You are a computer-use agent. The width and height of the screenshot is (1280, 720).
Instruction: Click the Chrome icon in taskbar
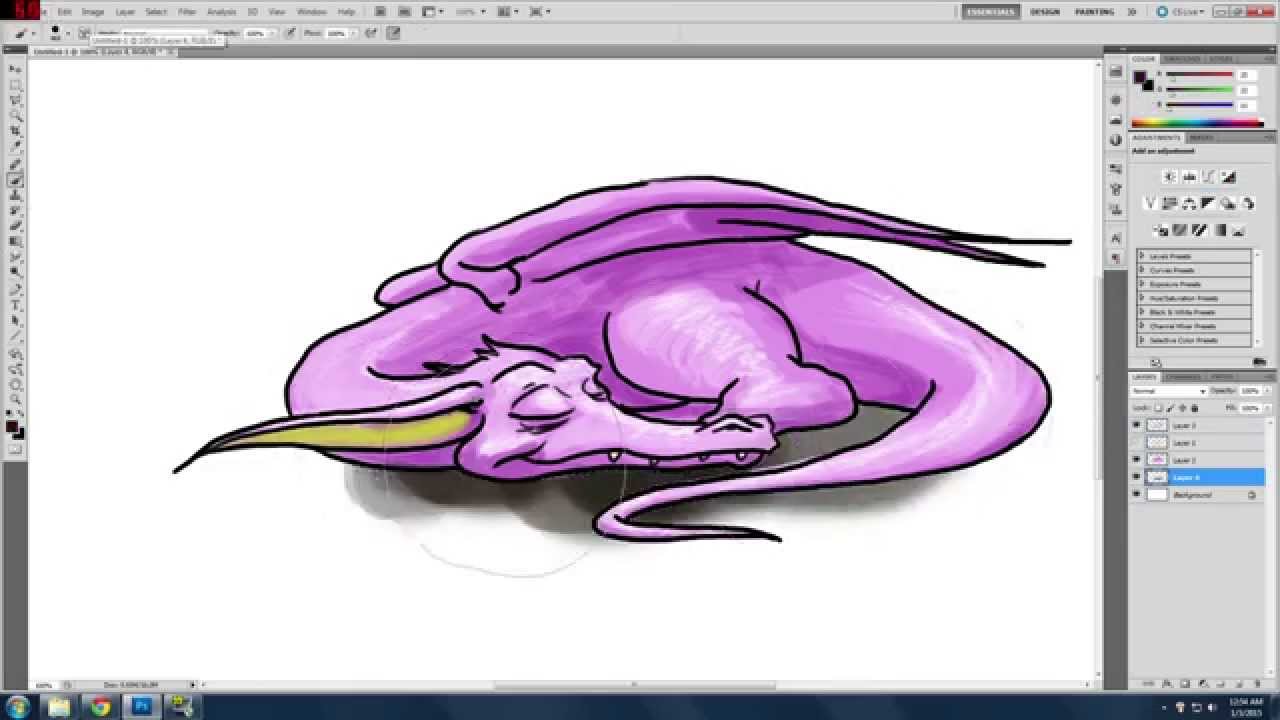(x=100, y=706)
